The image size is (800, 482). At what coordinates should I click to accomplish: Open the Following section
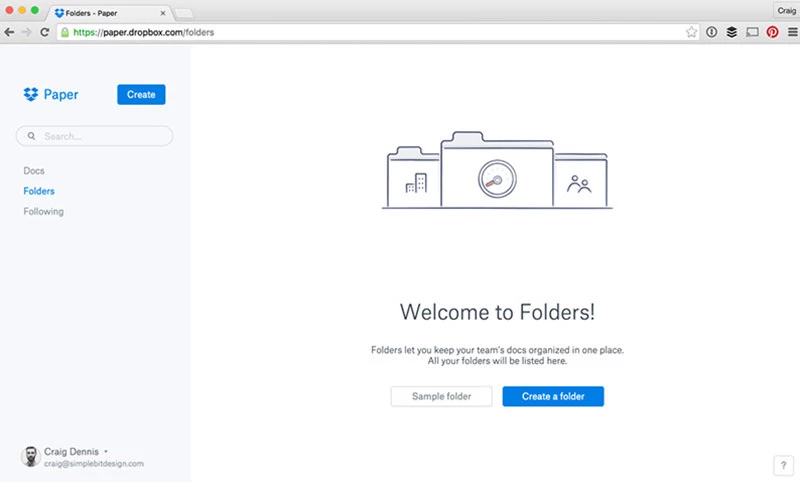tap(43, 212)
